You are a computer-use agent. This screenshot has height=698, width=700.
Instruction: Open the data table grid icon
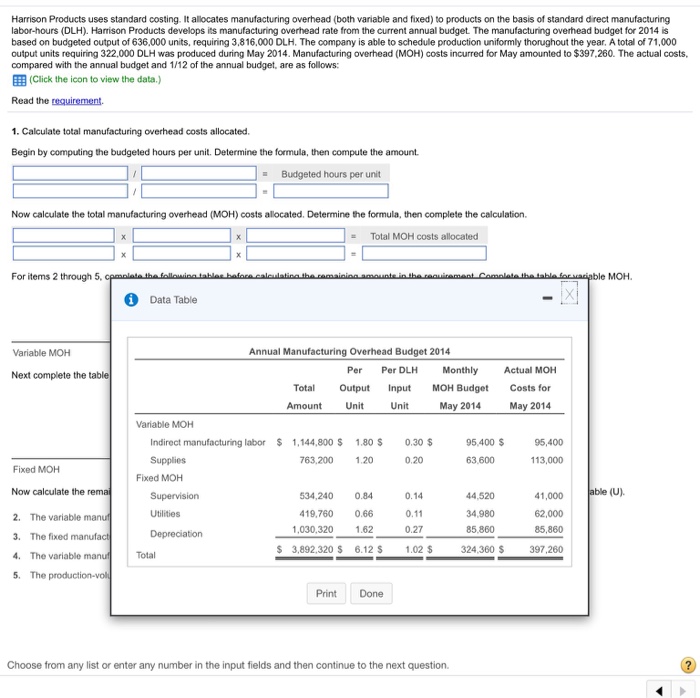tap(19, 80)
